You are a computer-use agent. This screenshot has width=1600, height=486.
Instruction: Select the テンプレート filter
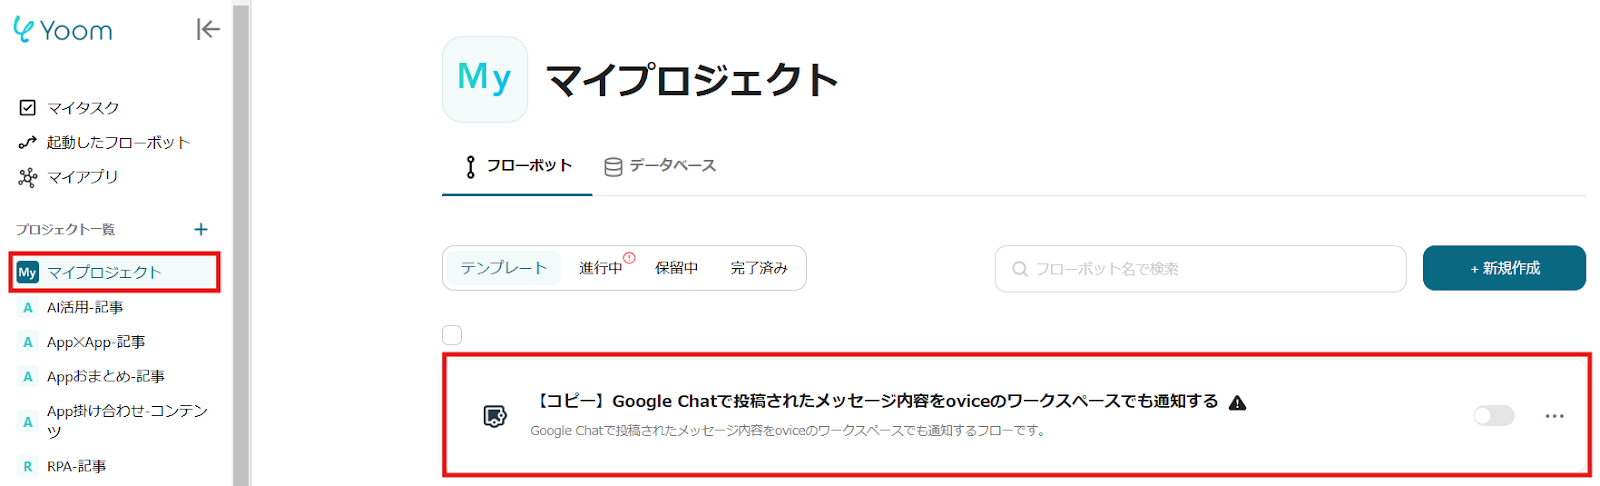[503, 268]
